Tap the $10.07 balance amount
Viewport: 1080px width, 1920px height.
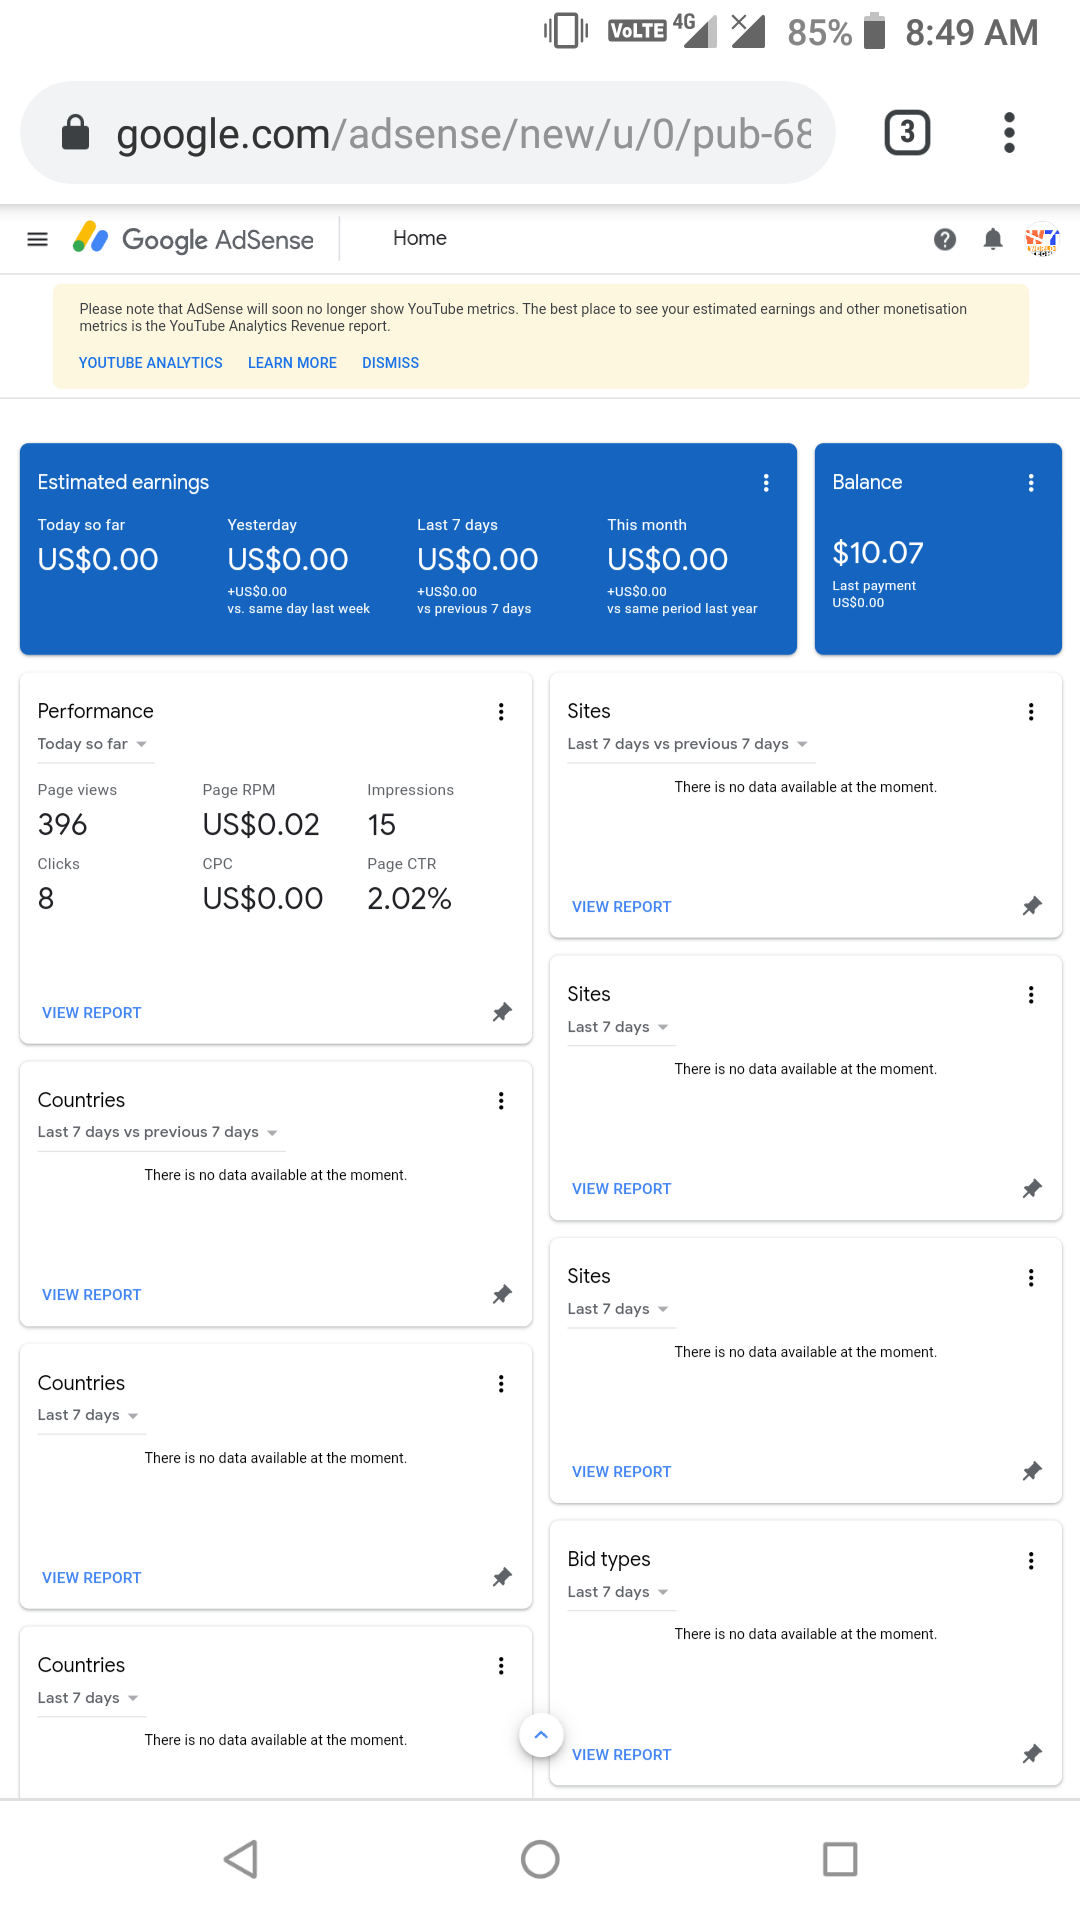(x=878, y=552)
